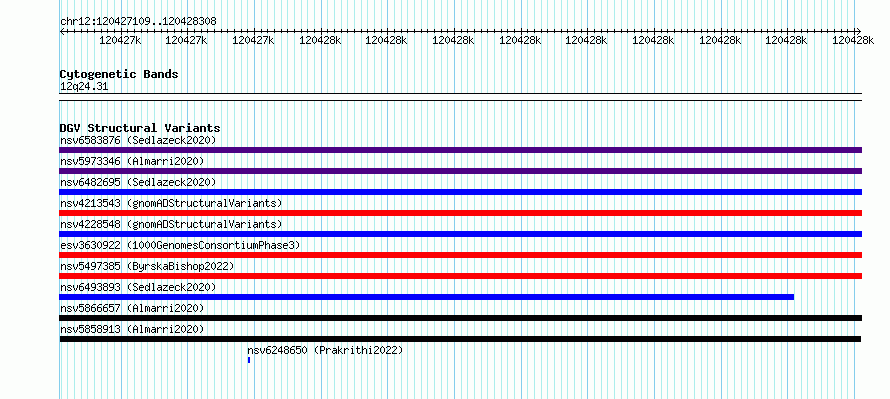Click the left arrowhead of the coordinate ruler
Image resolution: width=890 pixels, height=399 pixels.
[62, 31]
